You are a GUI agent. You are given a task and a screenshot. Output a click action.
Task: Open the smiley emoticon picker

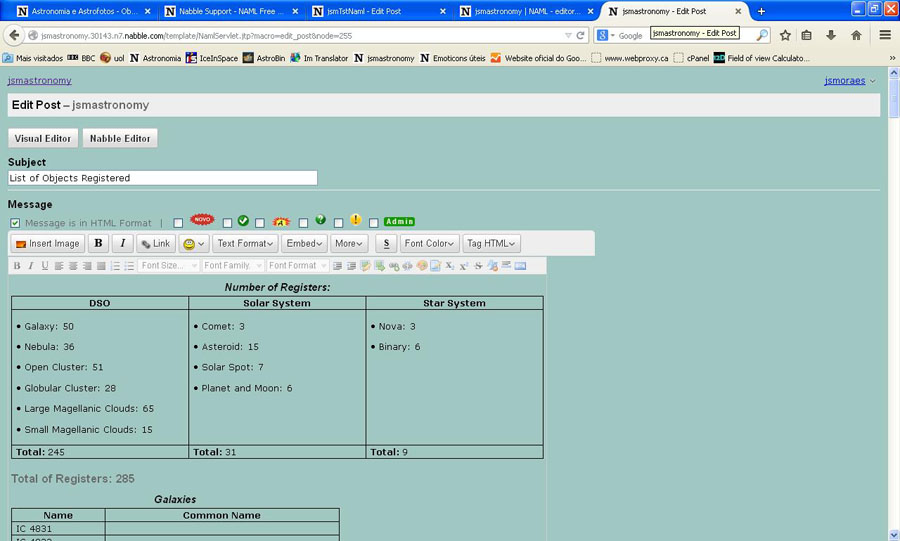point(193,243)
